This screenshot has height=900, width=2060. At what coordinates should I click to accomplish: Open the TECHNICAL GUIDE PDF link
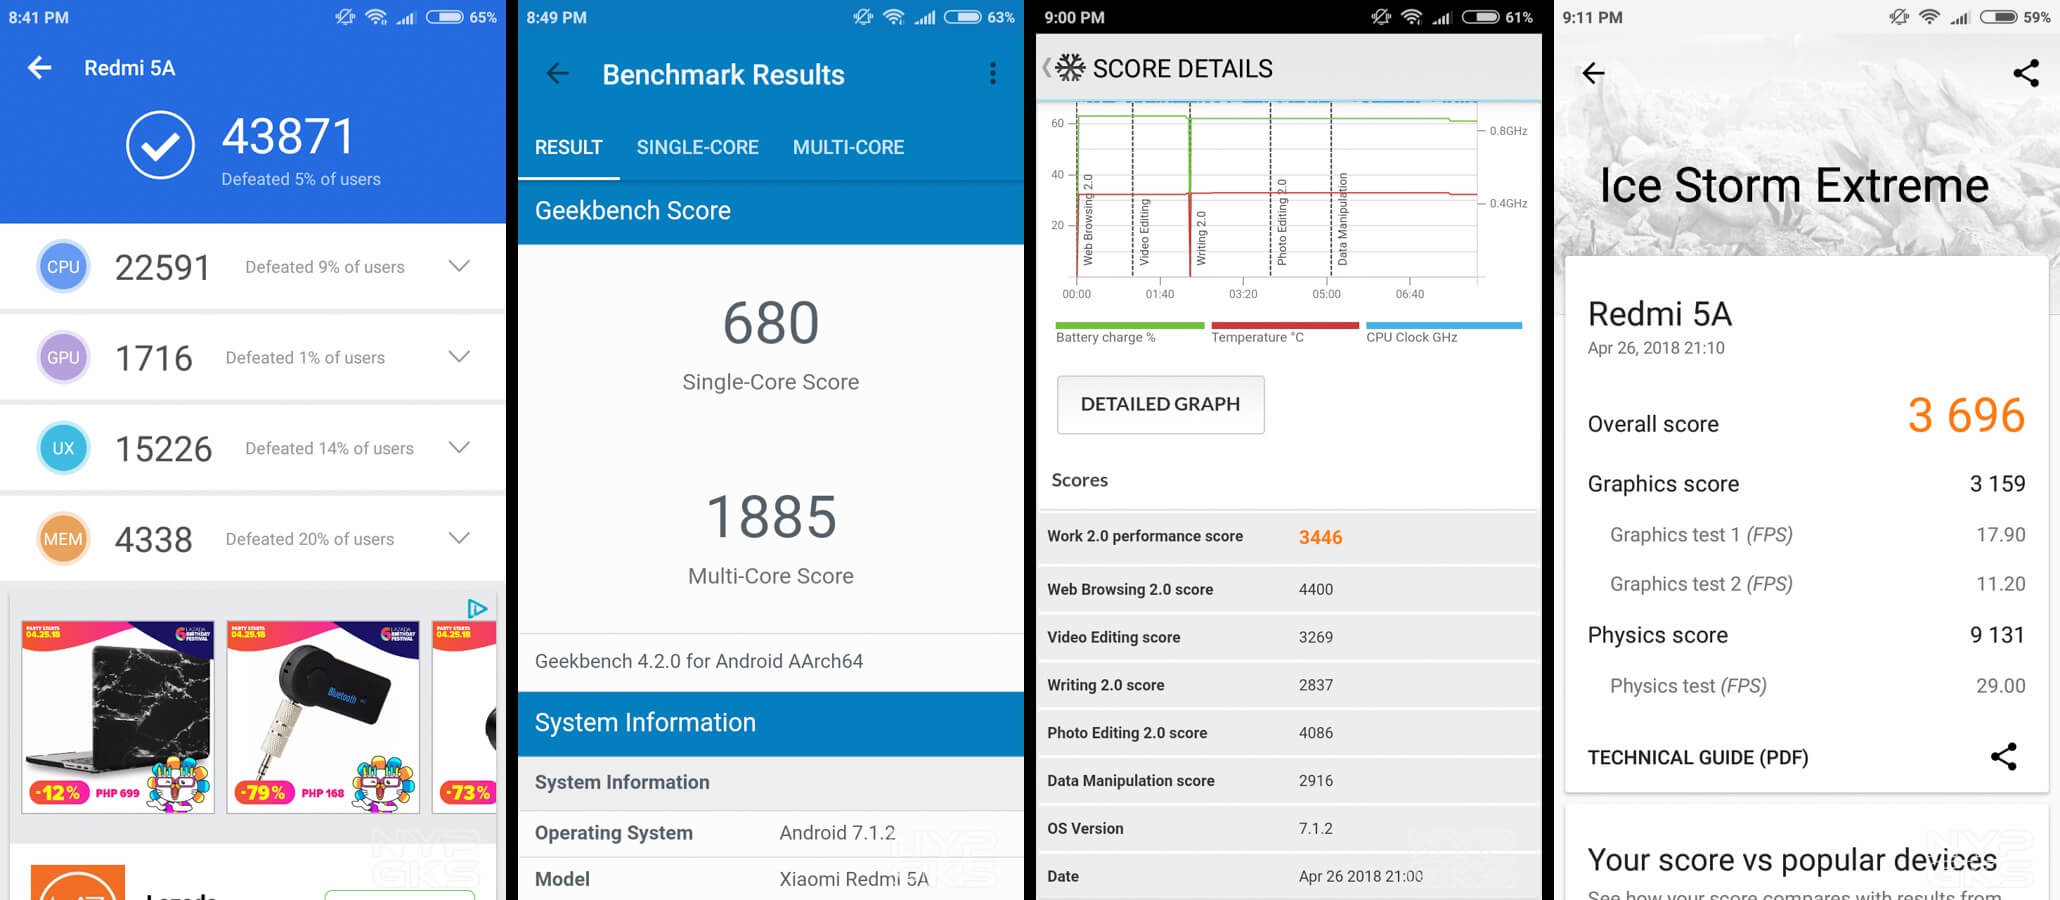1698,757
